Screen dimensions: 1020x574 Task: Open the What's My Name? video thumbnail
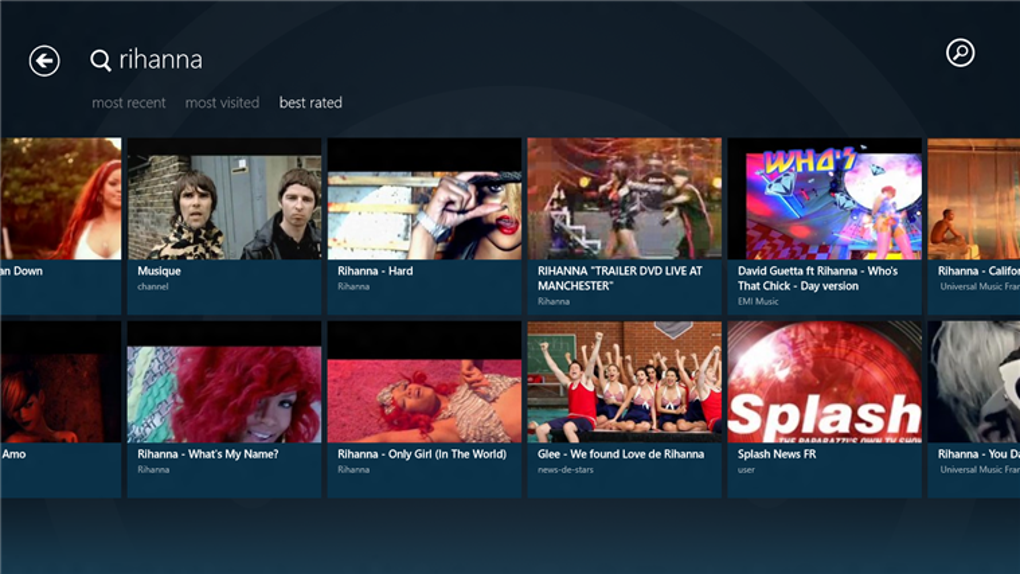tap(224, 382)
